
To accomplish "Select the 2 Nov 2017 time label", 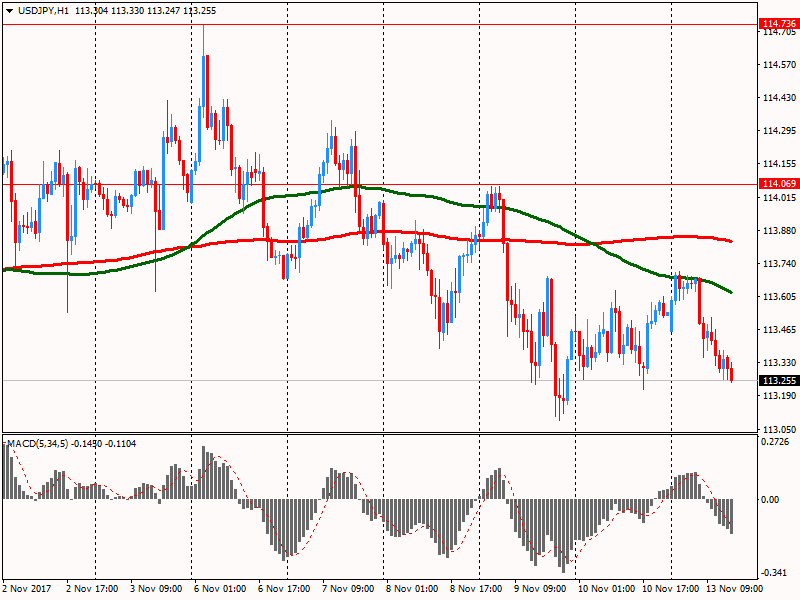I will [27, 589].
